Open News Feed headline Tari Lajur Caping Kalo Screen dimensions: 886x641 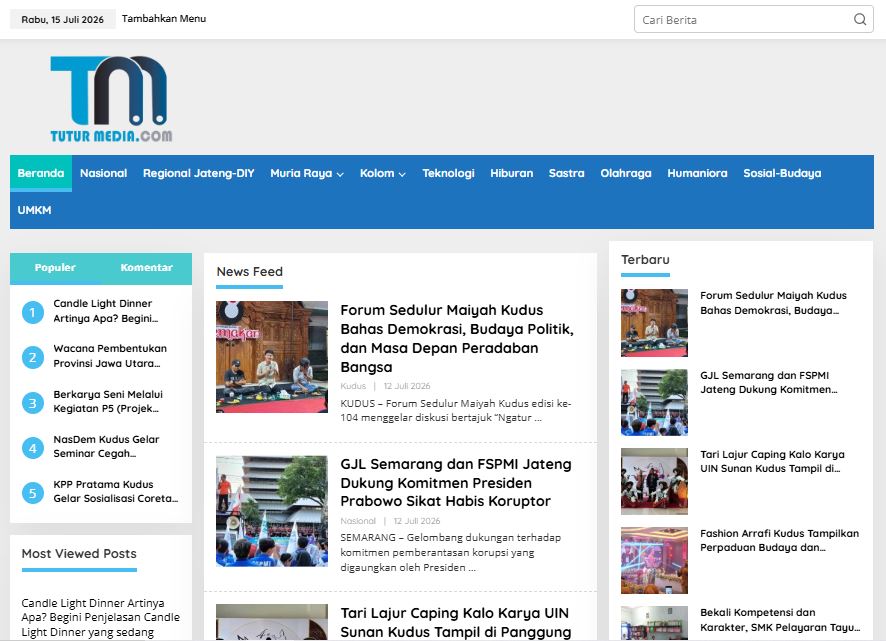coord(455,623)
